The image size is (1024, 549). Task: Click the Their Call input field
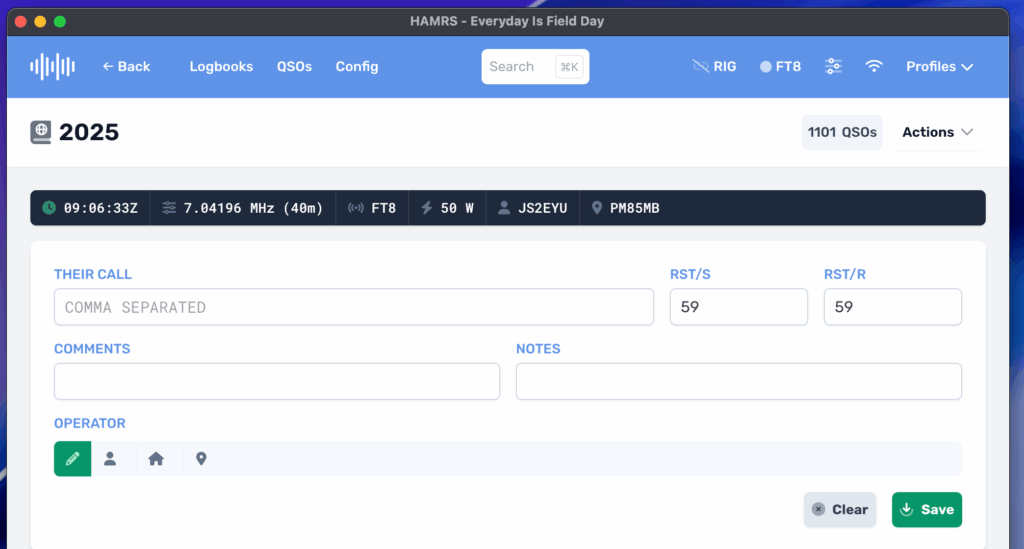point(353,307)
